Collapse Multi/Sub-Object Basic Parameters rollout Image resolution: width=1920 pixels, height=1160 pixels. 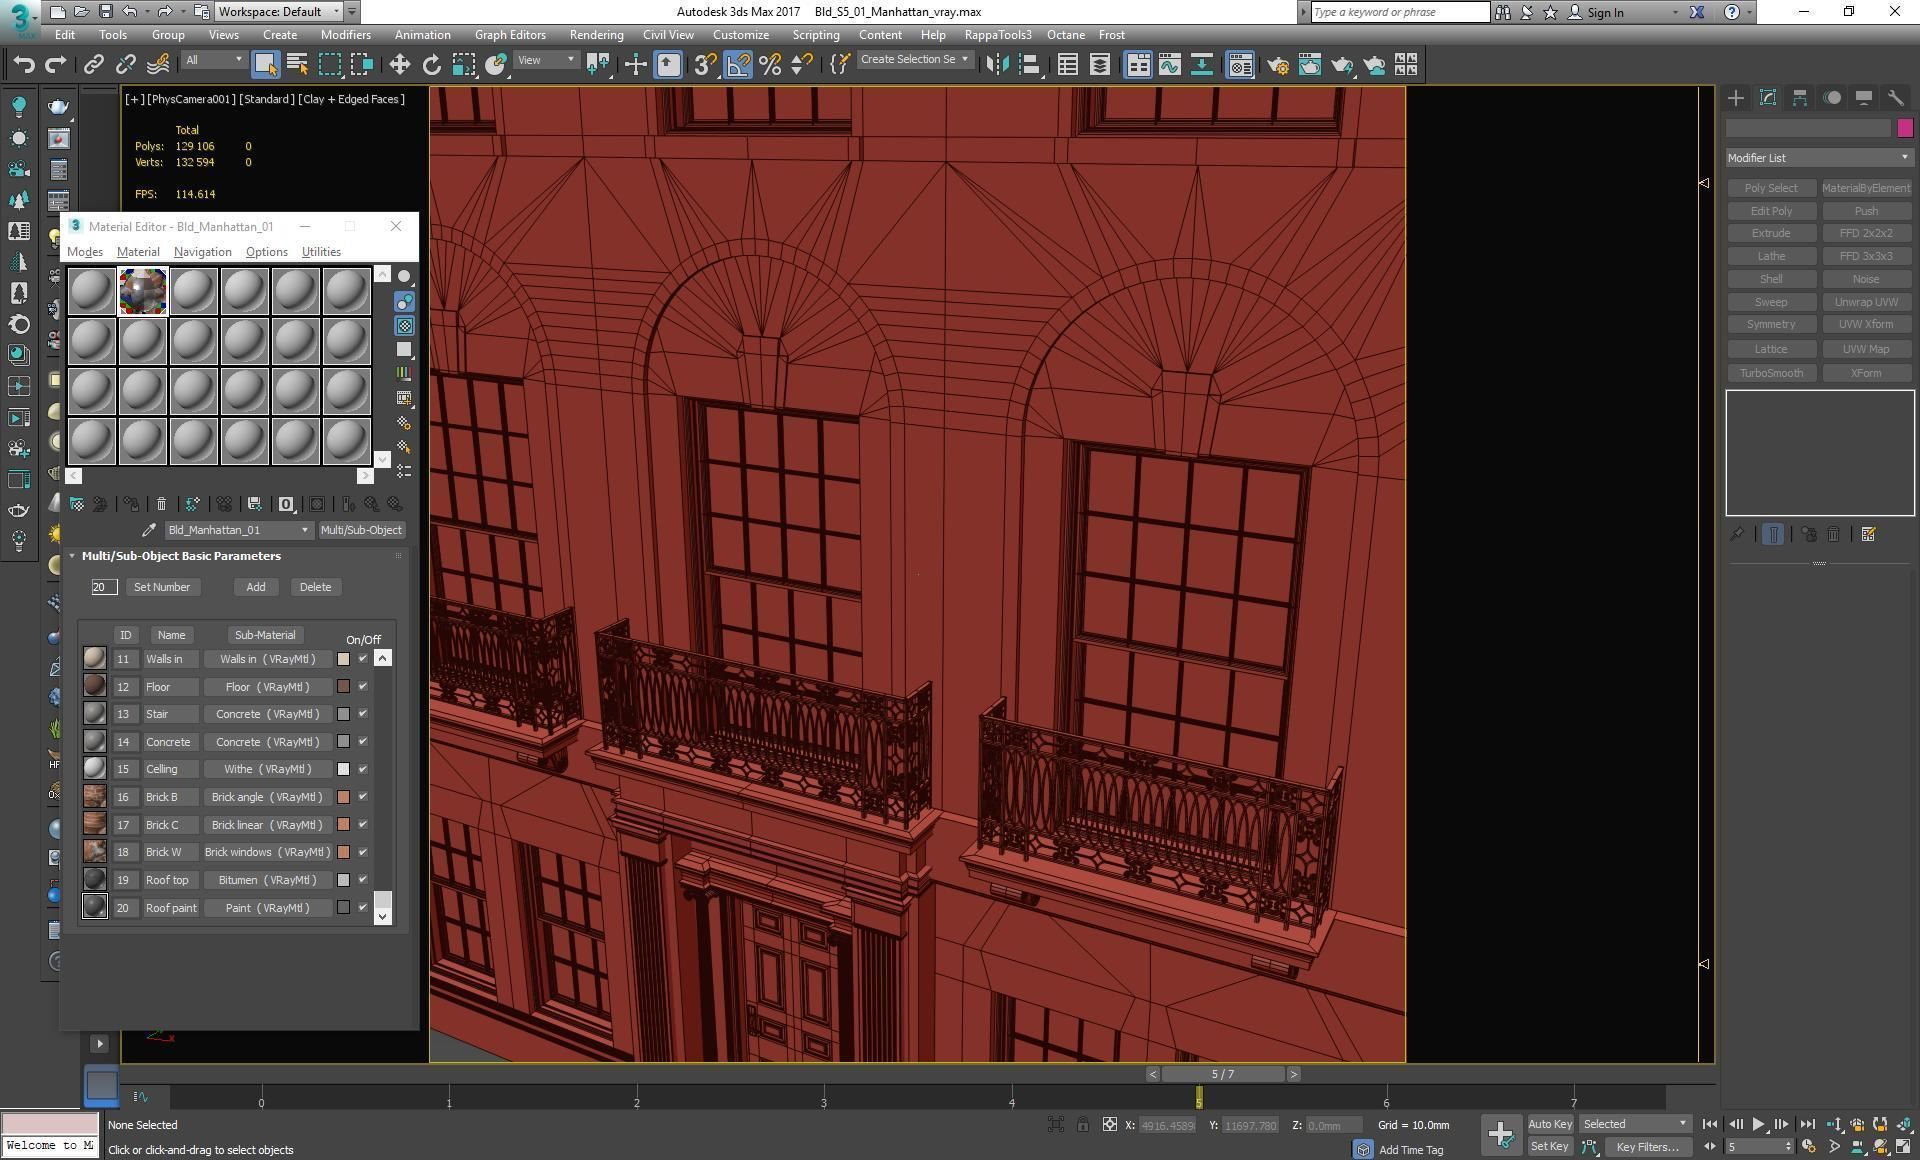tap(72, 556)
